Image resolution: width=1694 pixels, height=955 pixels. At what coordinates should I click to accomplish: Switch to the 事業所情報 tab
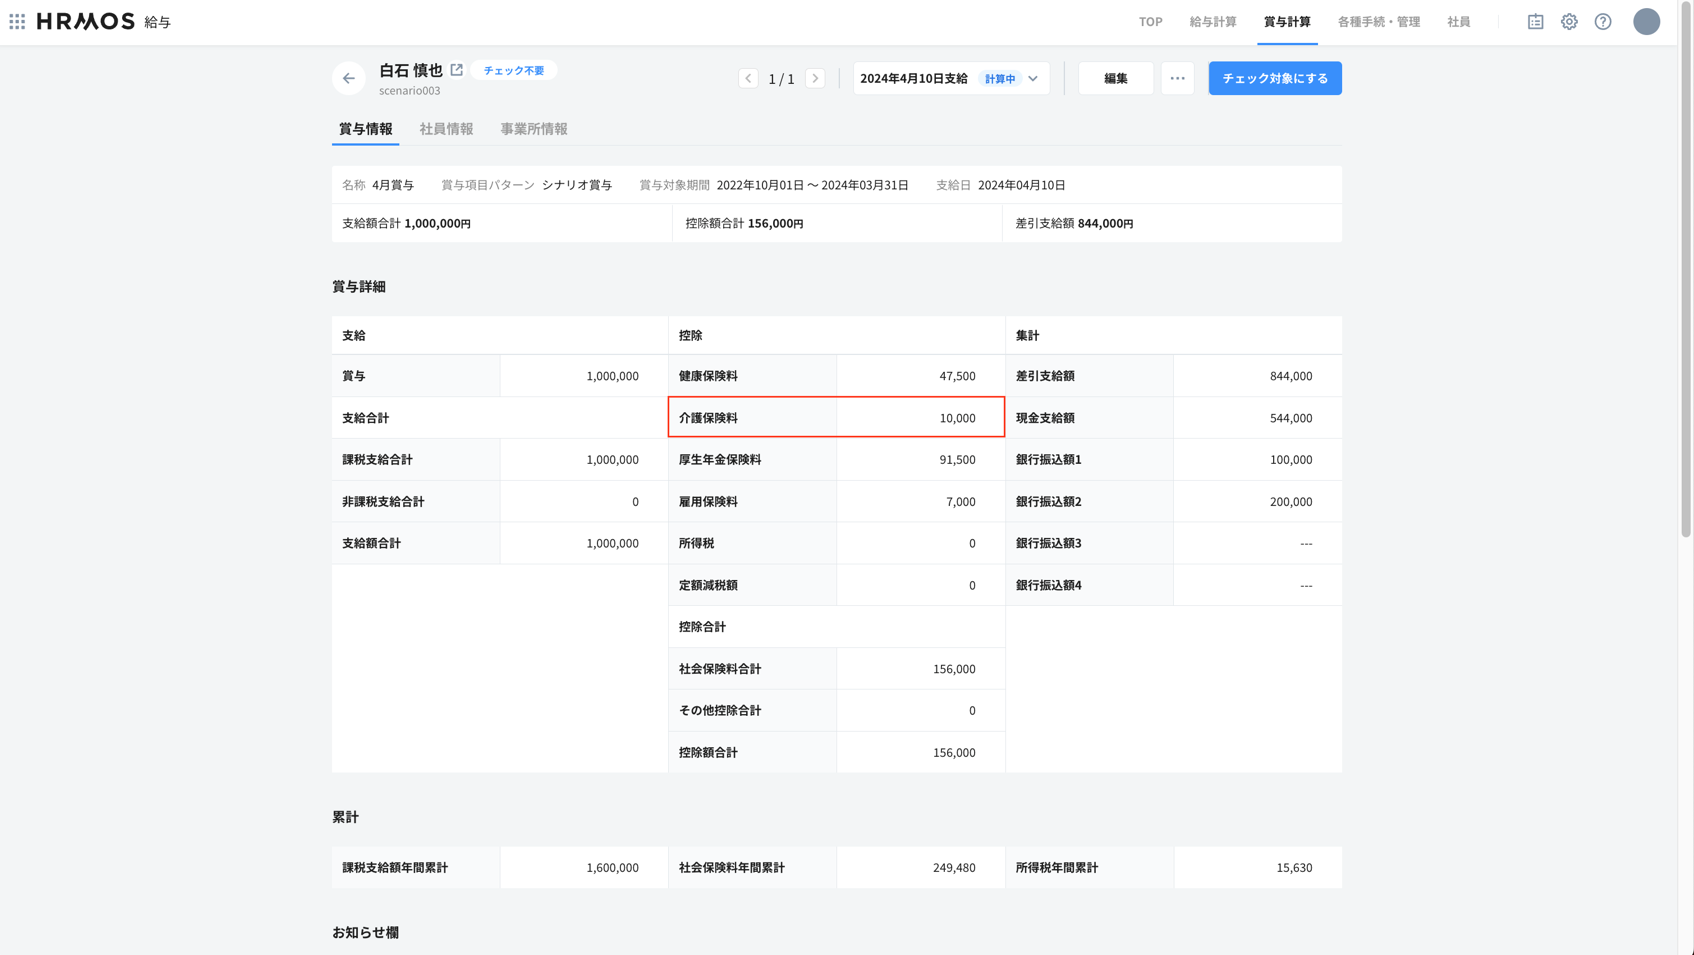pyautogui.click(x=533, y=129)
